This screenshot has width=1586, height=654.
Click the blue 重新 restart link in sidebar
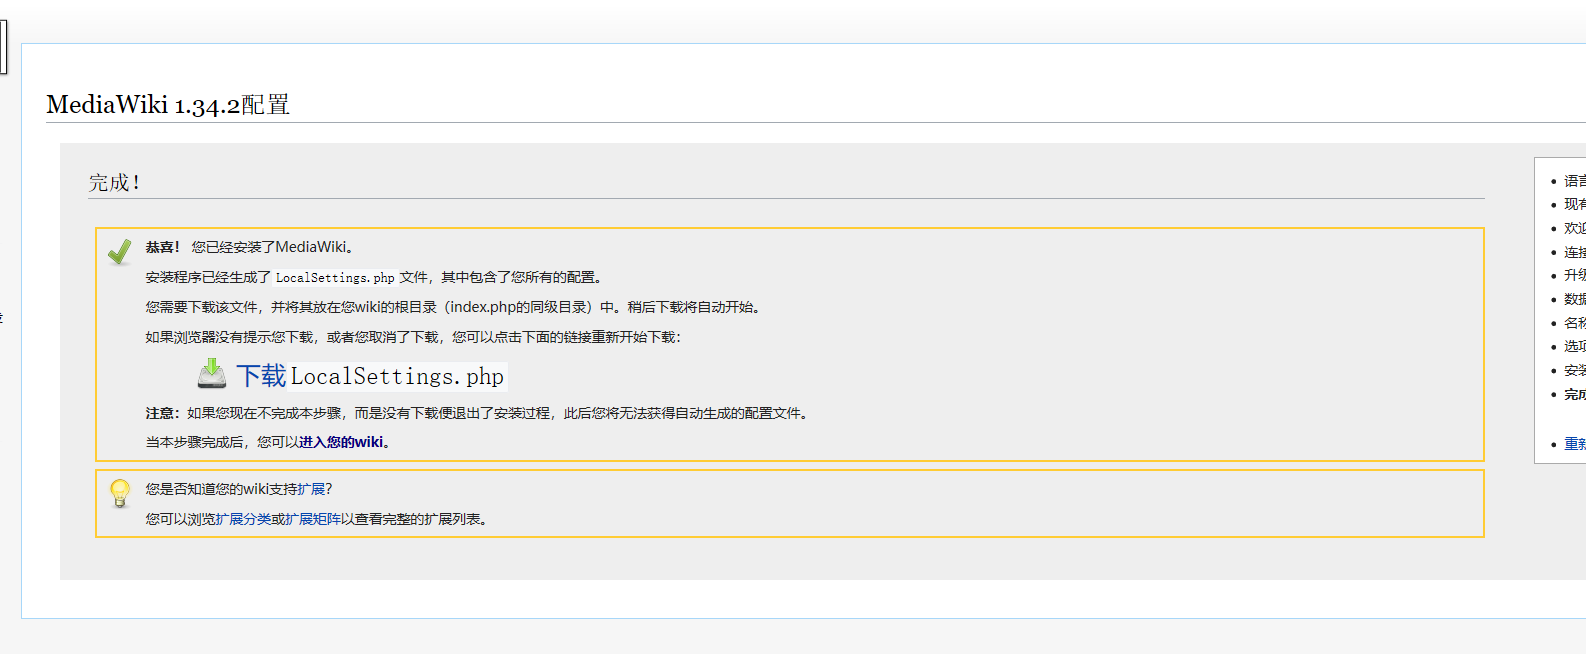[1574, 444]
